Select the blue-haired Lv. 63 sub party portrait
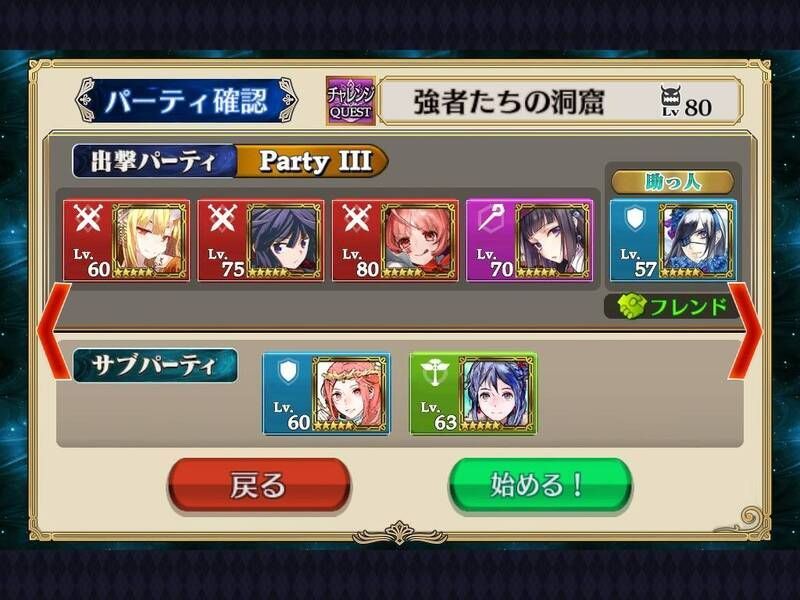 pyautogui.click(x=497, y=393)
